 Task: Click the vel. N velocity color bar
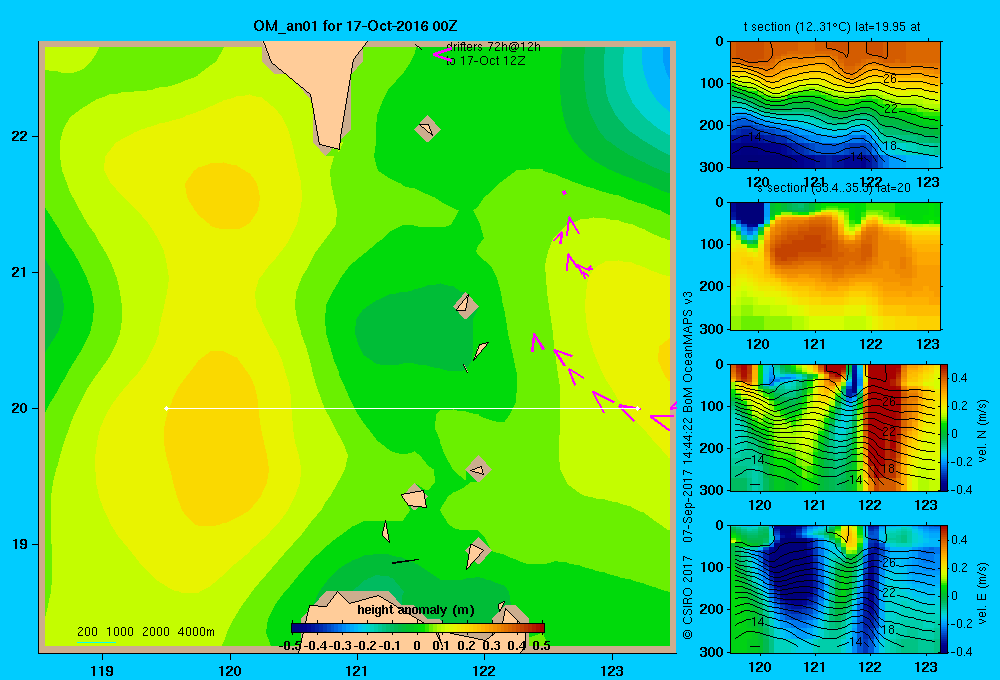944,427
